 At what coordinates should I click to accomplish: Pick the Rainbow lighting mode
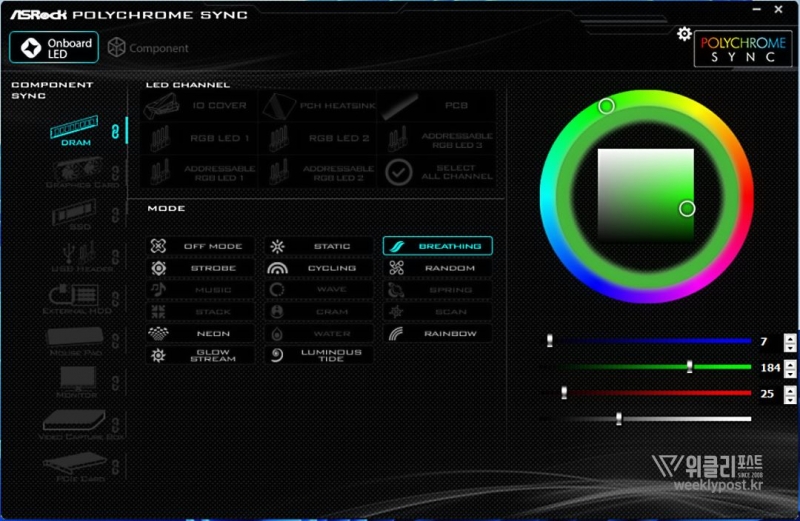point(438,333)
